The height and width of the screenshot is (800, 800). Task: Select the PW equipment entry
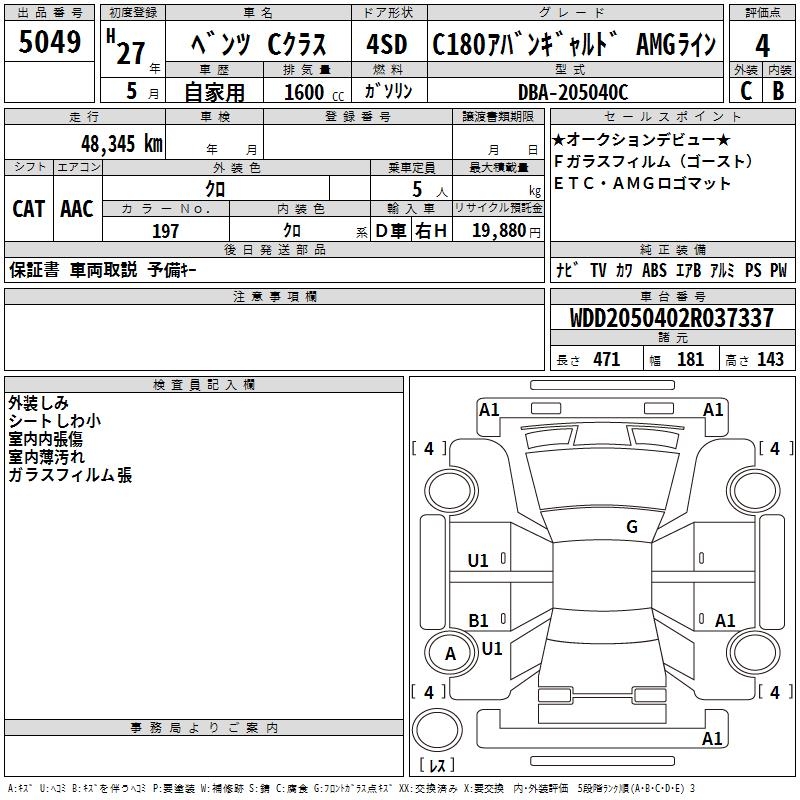(x=779, y=270)
